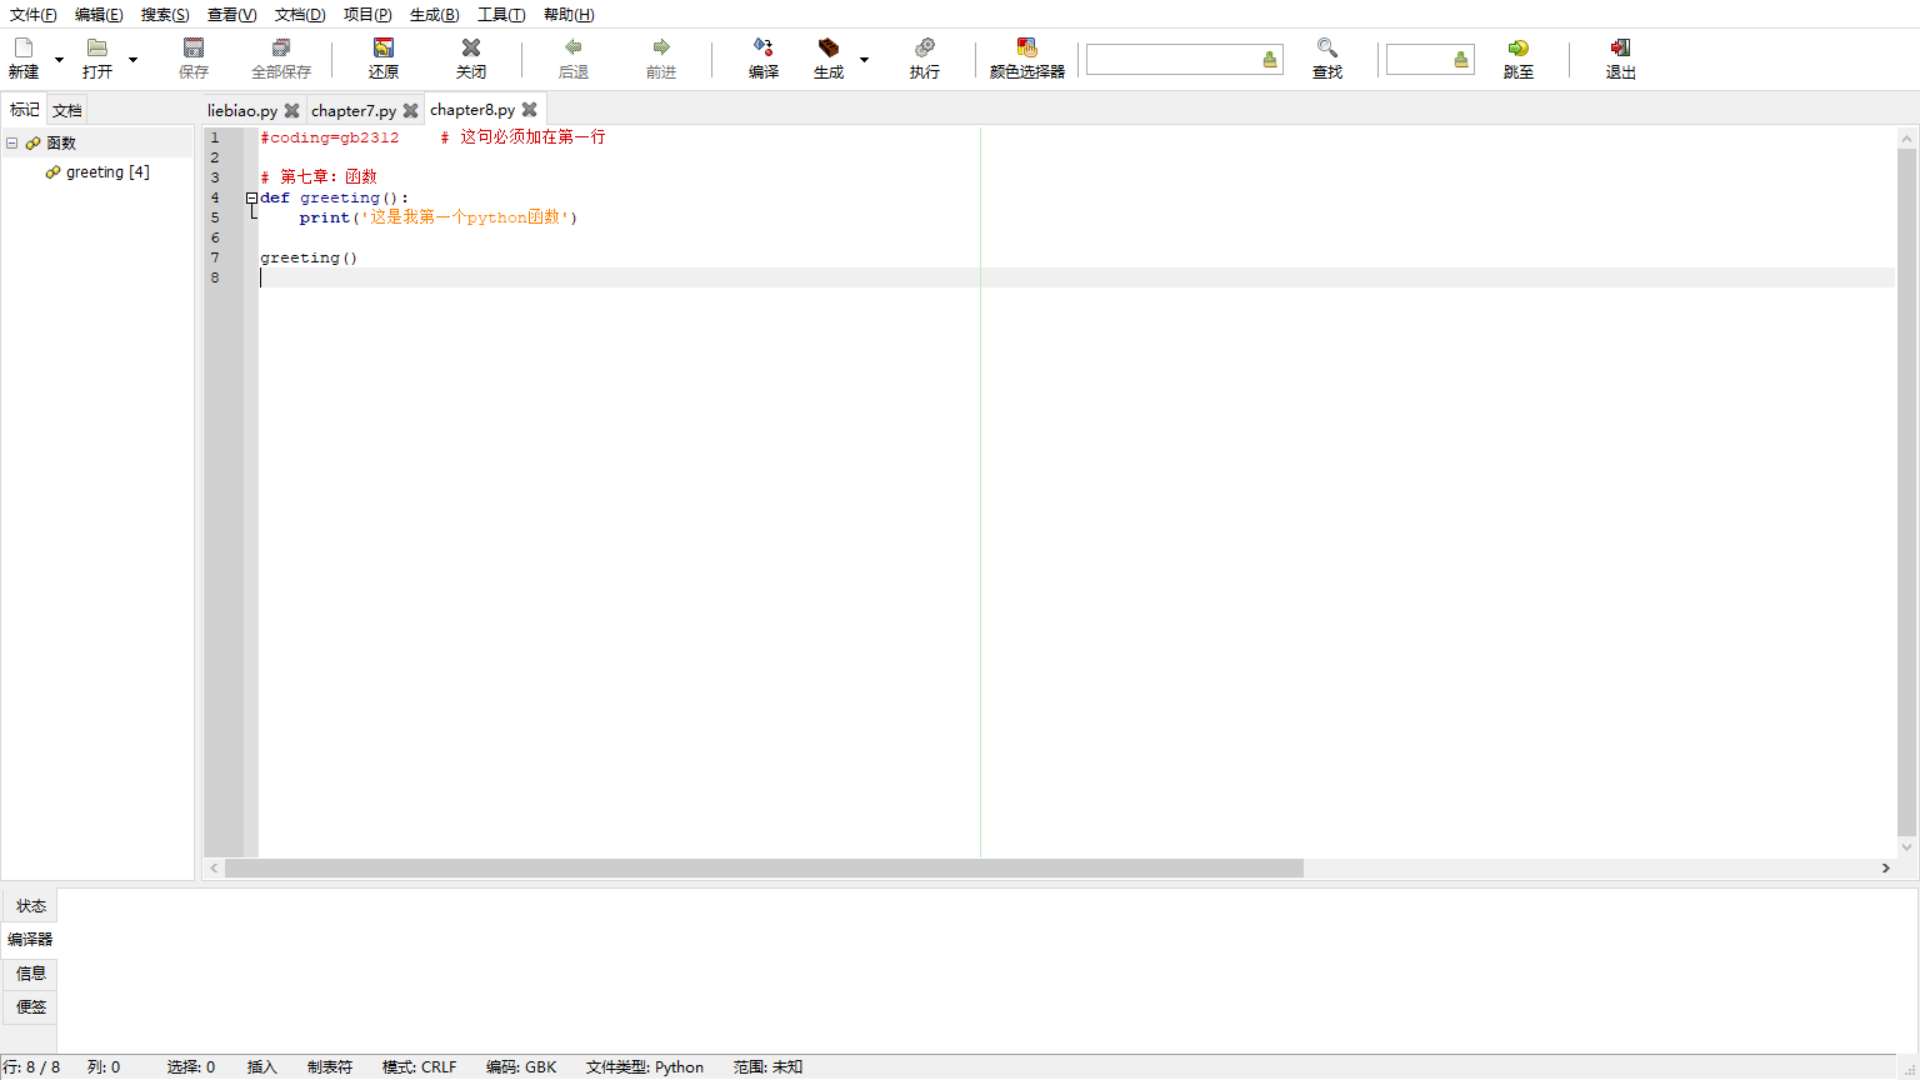Image resolution: width=1920 pixels, height=1080 pixels.
Task: Click the 编码: GBK status bar entry
Action: point(521,1067)
